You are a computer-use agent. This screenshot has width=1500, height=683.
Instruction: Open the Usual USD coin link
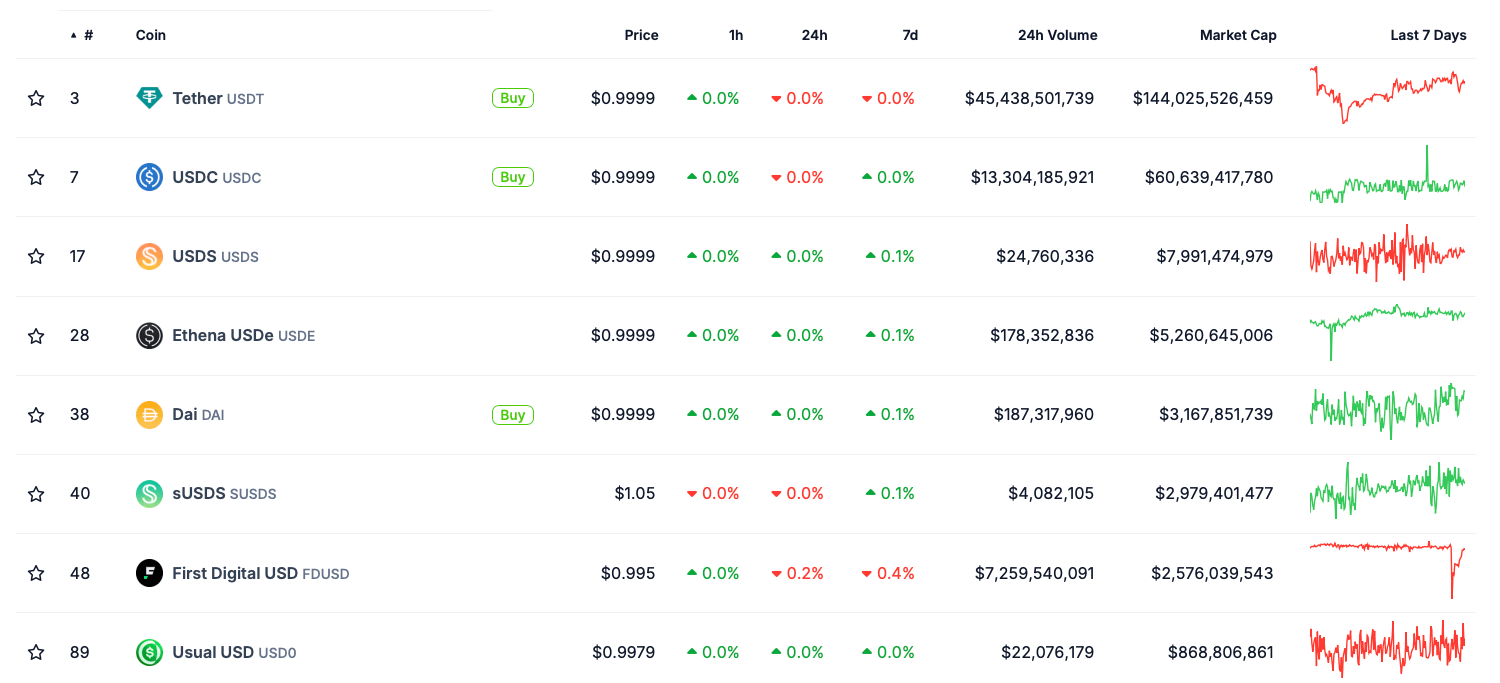coord(234,652)
